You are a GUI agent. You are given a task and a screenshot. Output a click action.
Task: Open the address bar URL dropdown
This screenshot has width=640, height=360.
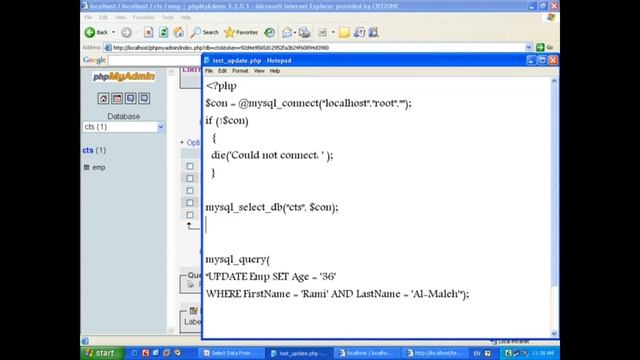[x=529, y=47]
